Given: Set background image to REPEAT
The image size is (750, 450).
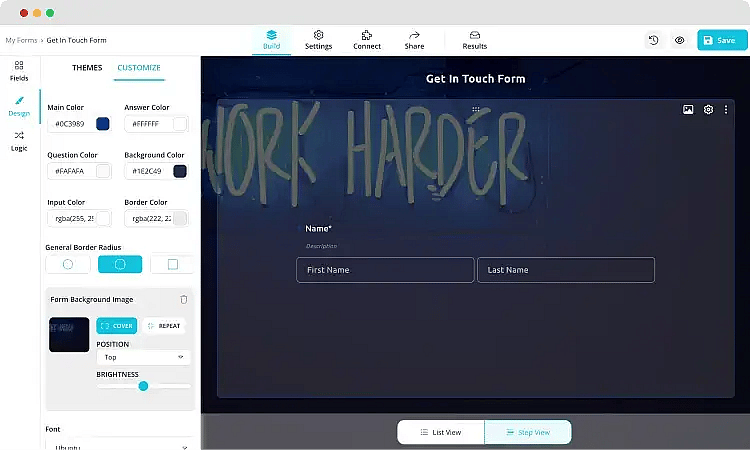Looking at the screenshot, I should [x=164, y=326].
